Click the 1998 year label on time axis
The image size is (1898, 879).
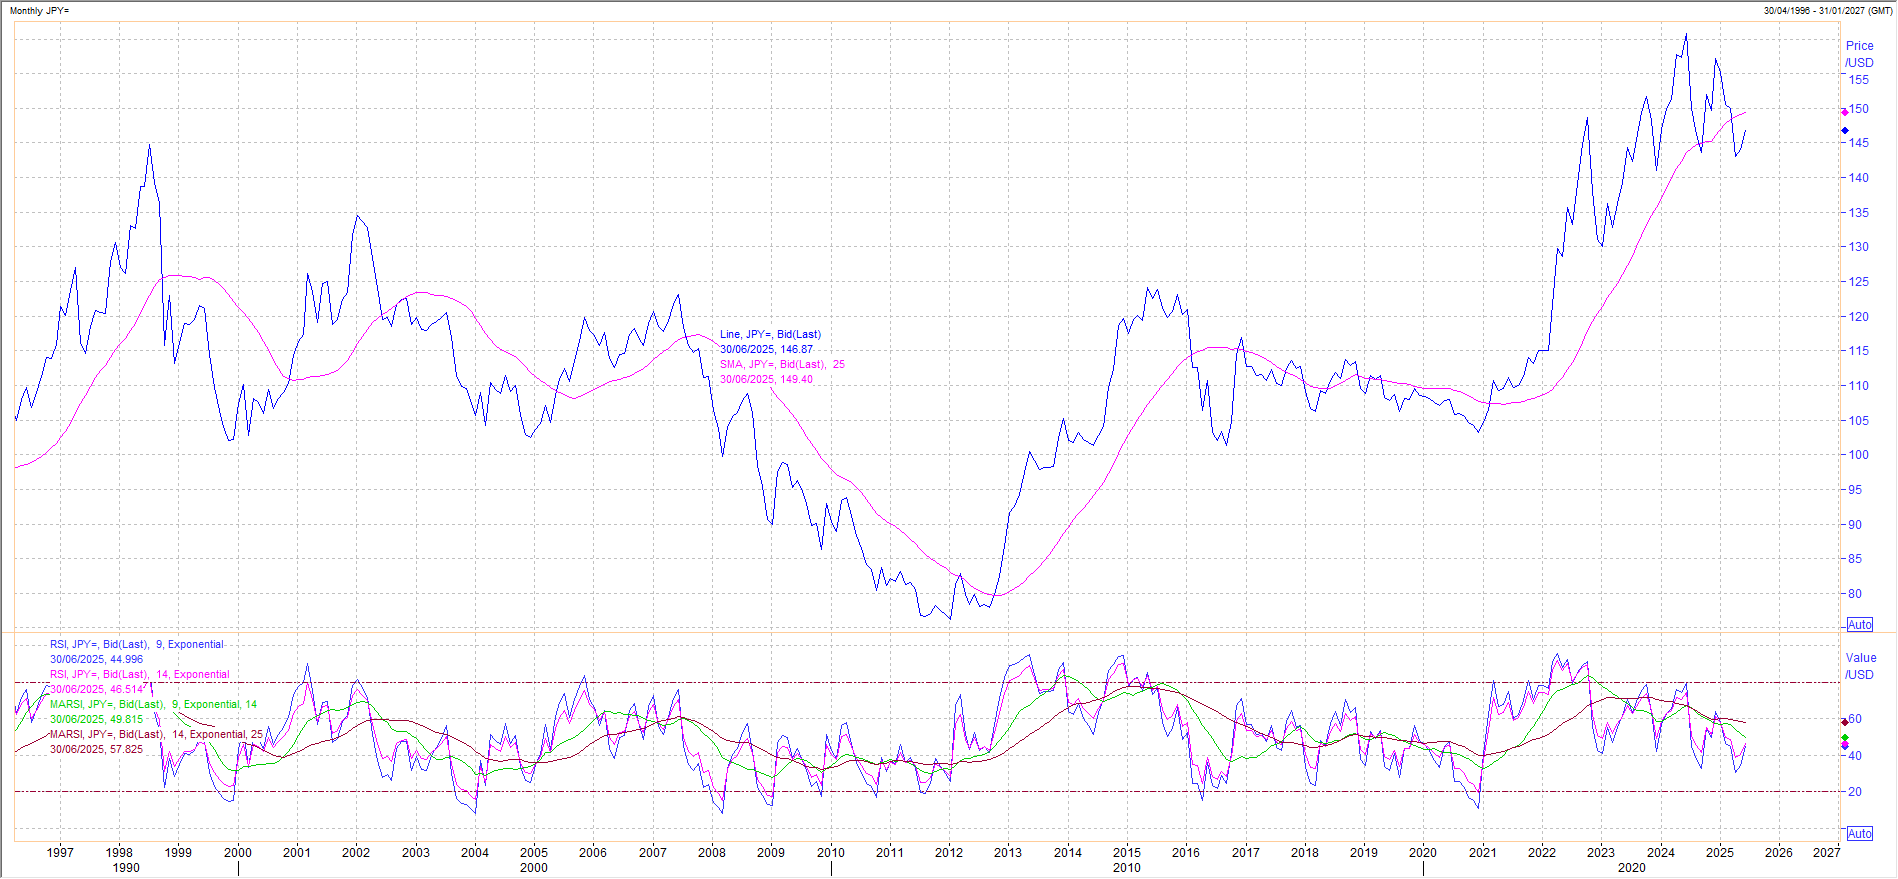click(119, 853)
